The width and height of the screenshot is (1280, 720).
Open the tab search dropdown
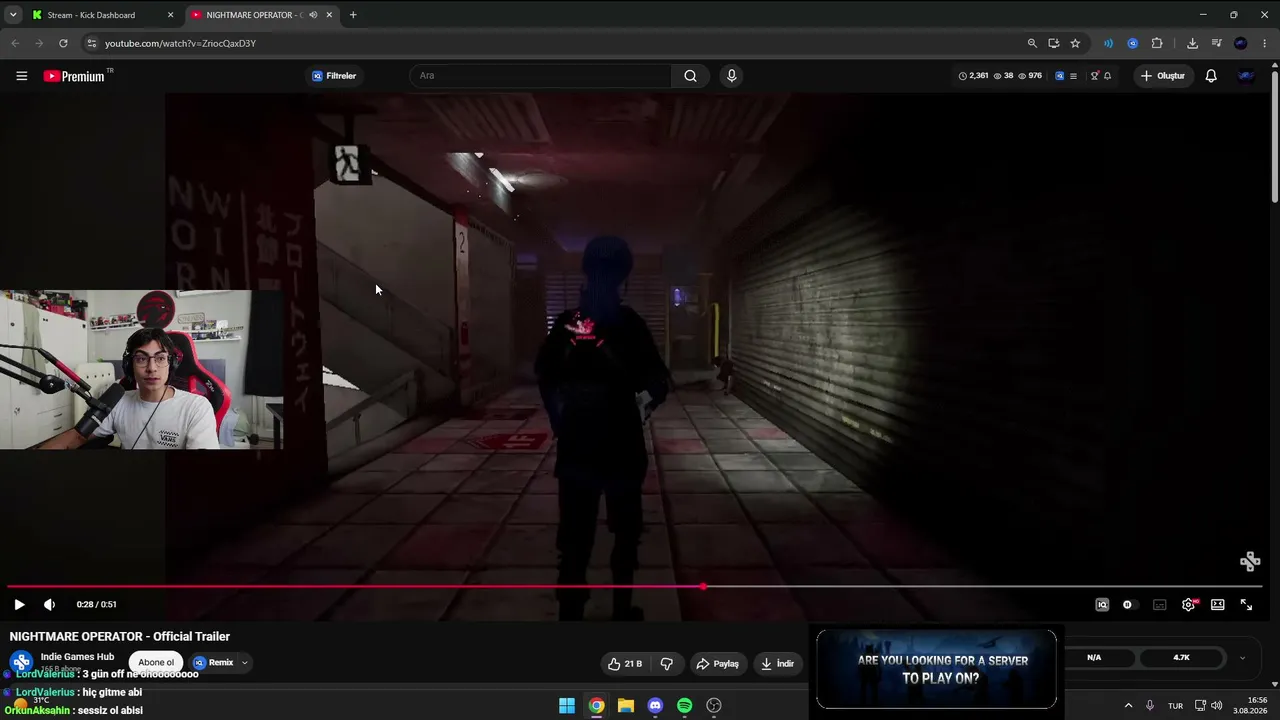(13, 15)
